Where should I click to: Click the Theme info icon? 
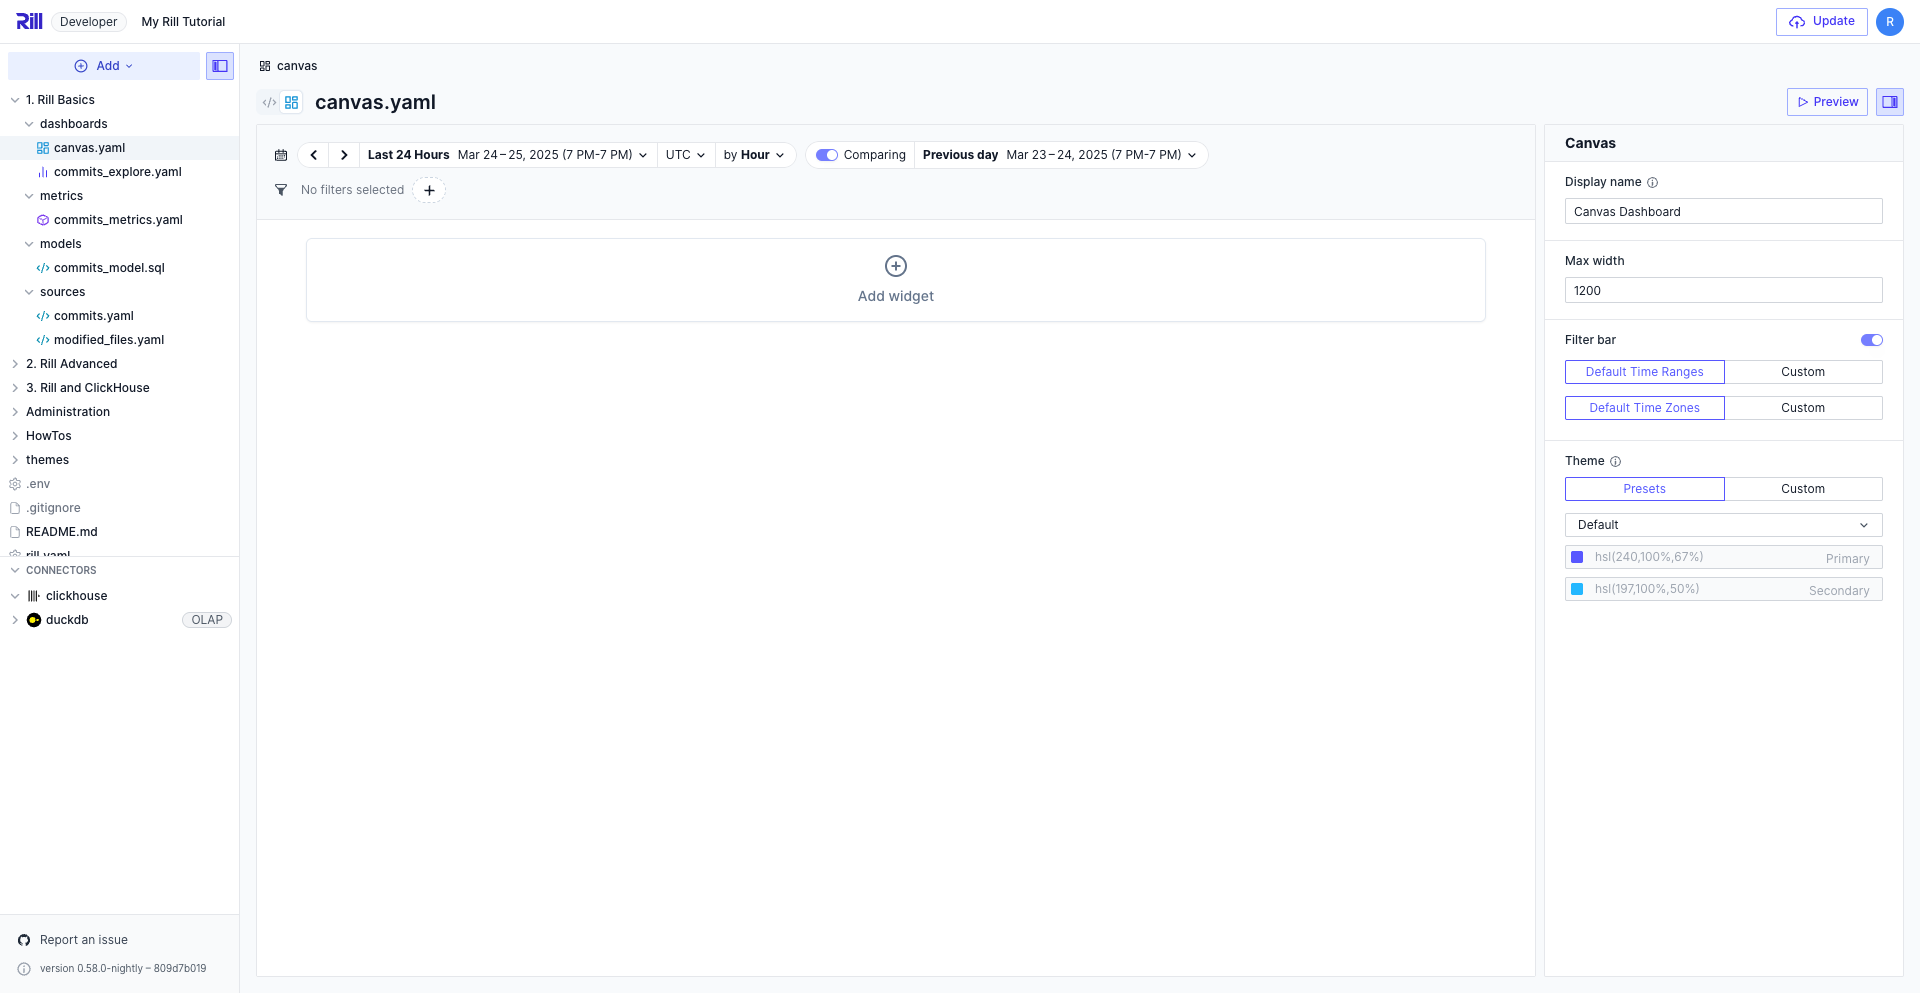[1616, 461]
